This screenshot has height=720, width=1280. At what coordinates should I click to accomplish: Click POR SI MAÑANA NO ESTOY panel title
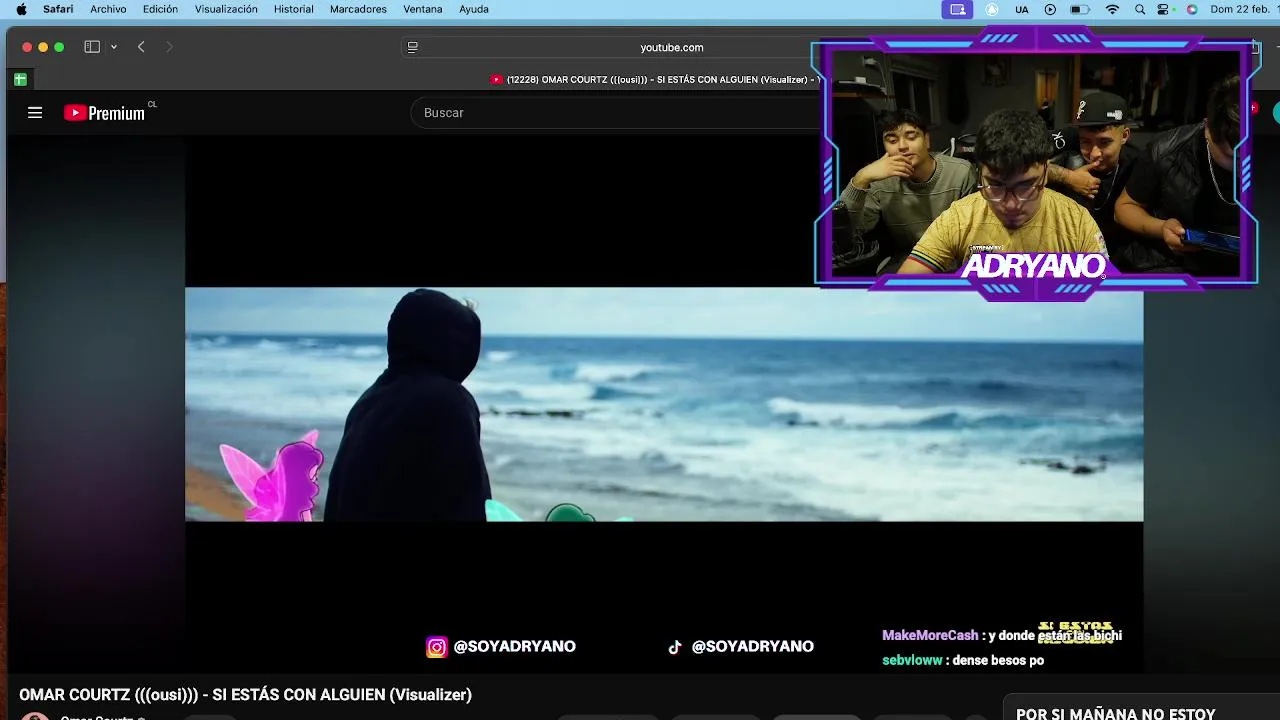click(1116, 713)
